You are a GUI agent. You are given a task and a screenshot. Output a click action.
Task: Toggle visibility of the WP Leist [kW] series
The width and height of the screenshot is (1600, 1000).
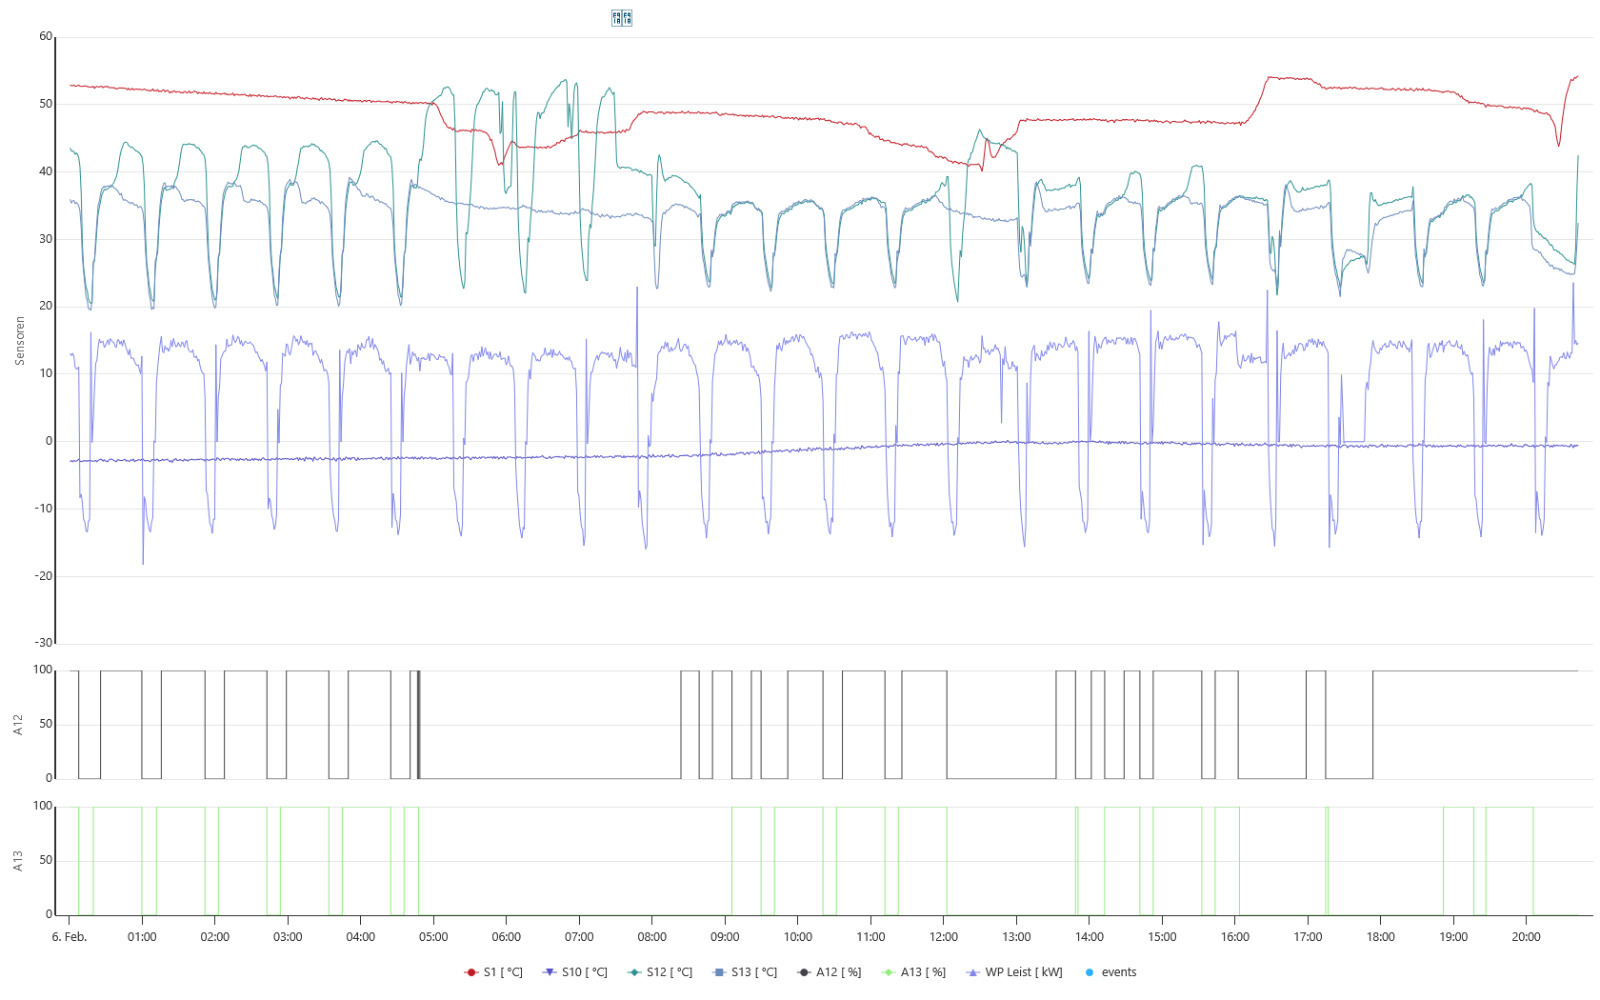tap(1023, 972)
